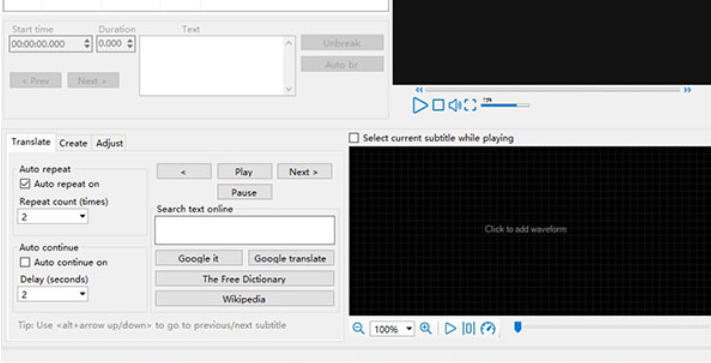This screenshot has width=711, height=363.
Task: Click the previous '<' button
Action: tap(184, 172)
